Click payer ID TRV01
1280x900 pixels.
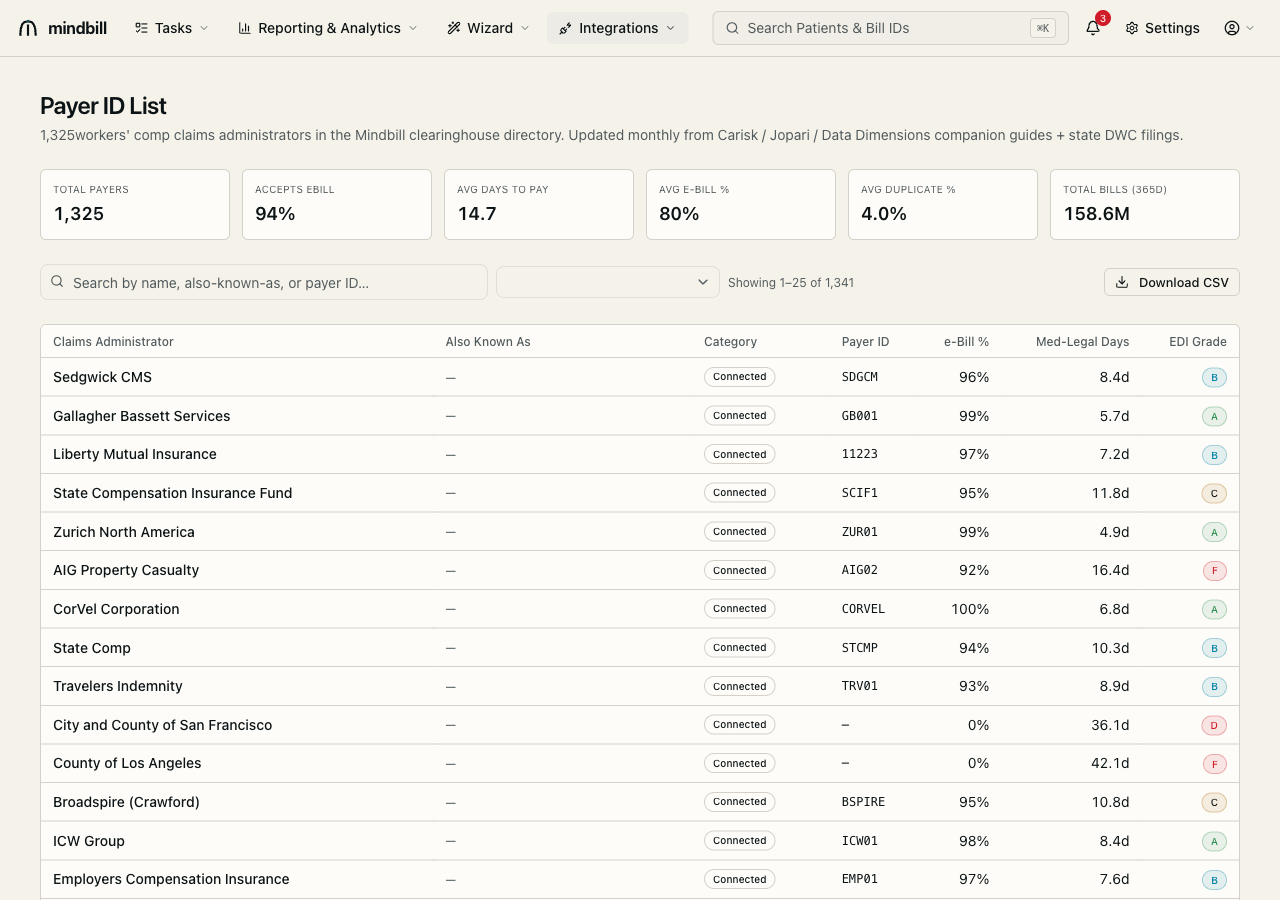(x=860, y=686)
